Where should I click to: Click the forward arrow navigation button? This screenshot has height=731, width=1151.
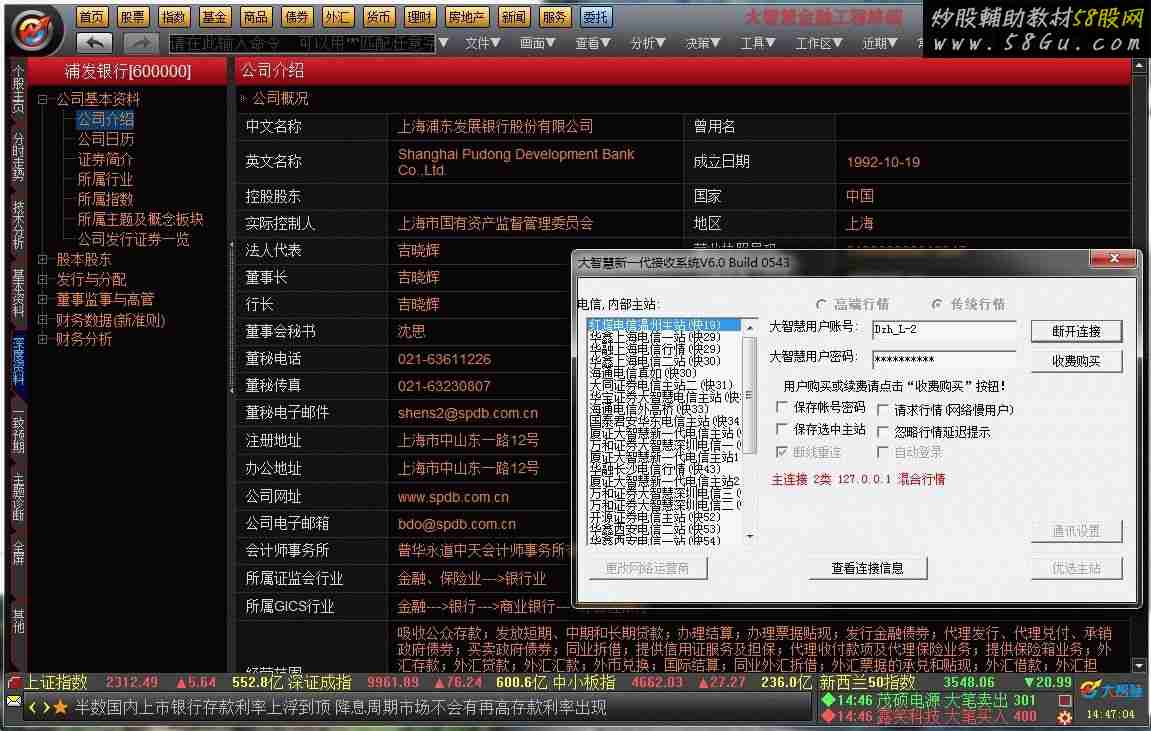[141, 43]
